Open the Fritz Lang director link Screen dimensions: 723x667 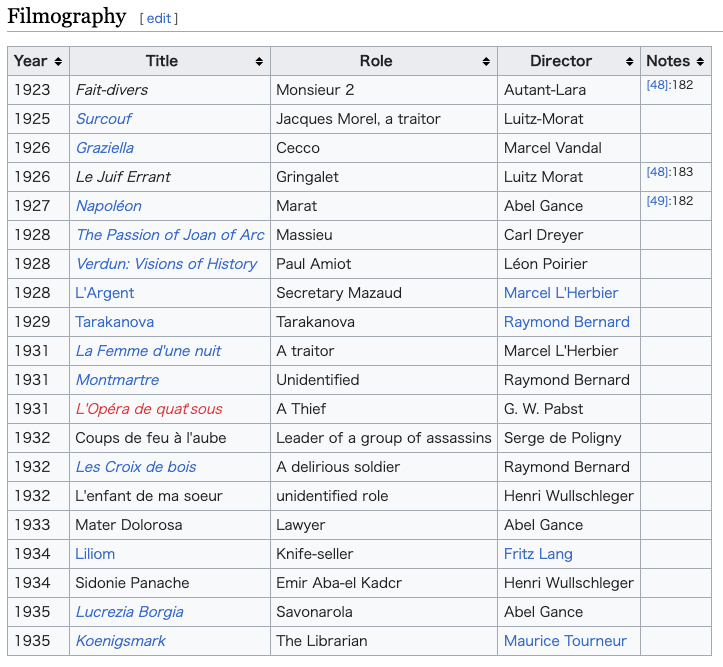tap(538, 554)
